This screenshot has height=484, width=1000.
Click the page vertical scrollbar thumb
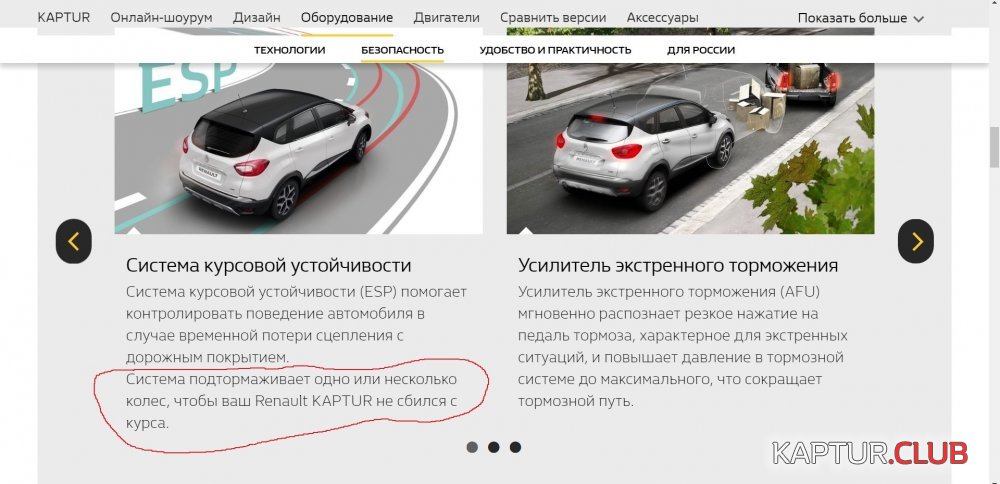point(994,149)
